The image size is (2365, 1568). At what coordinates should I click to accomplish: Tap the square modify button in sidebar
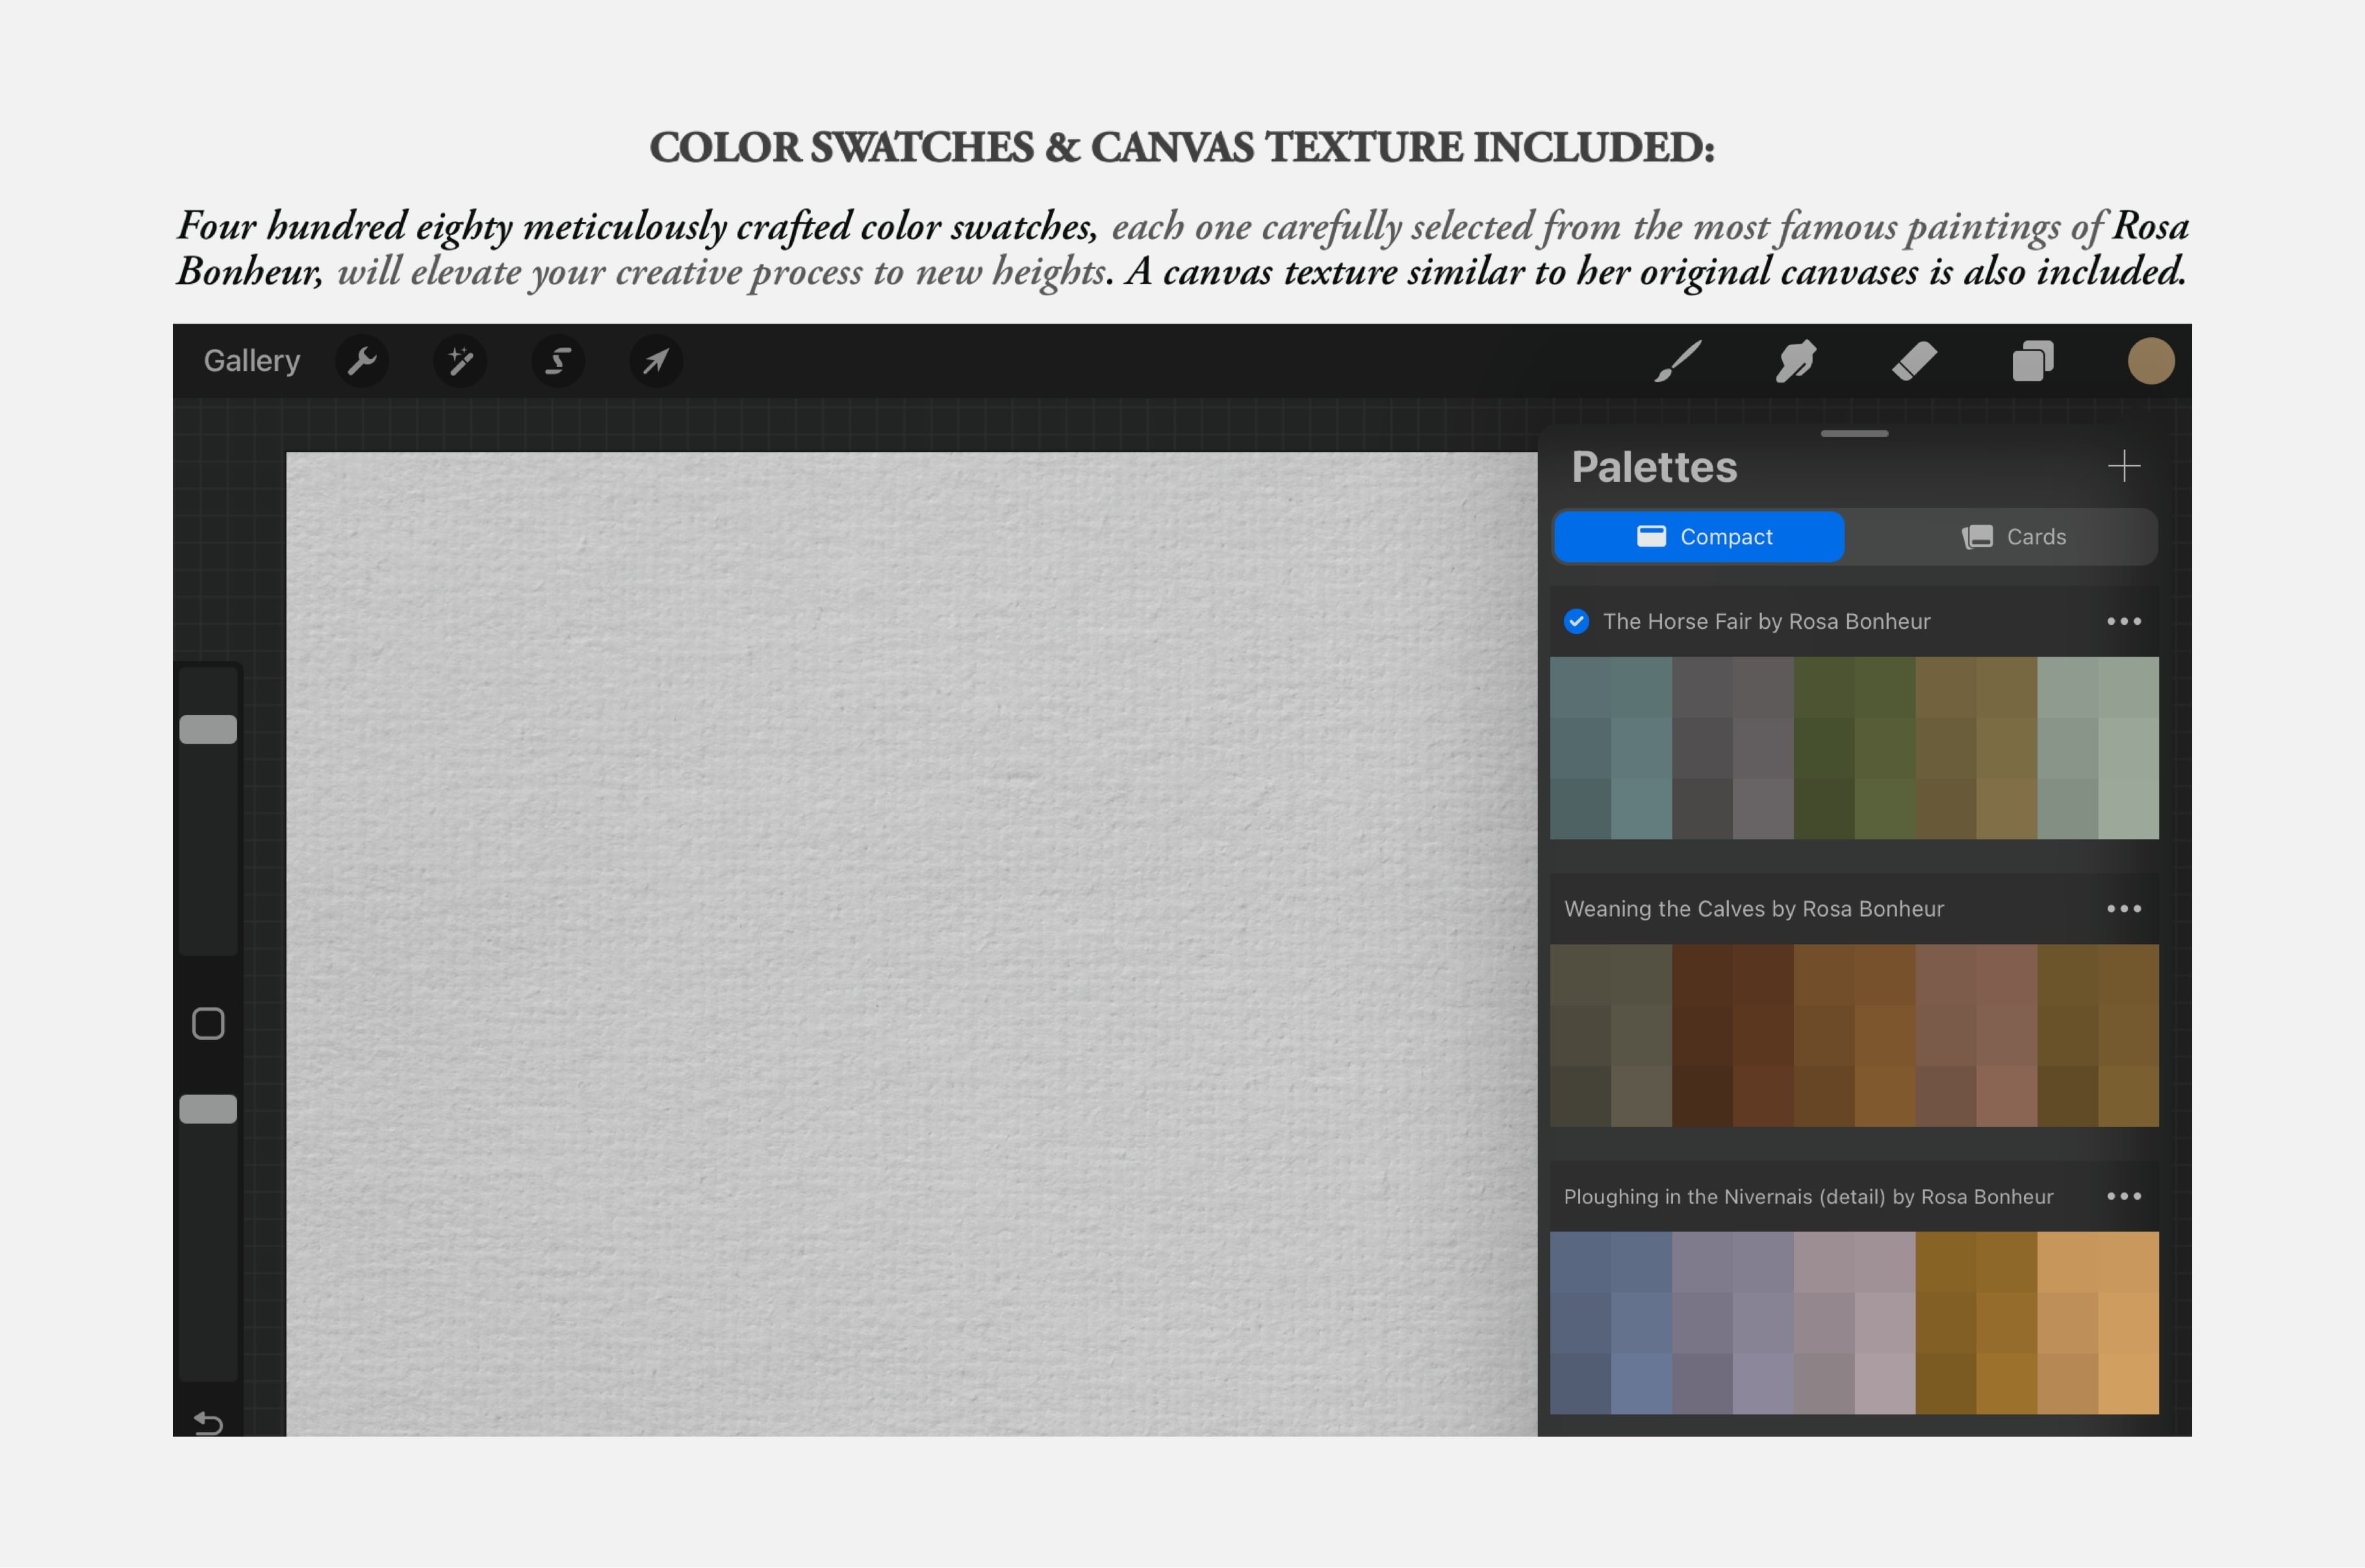click(208, 1023)
